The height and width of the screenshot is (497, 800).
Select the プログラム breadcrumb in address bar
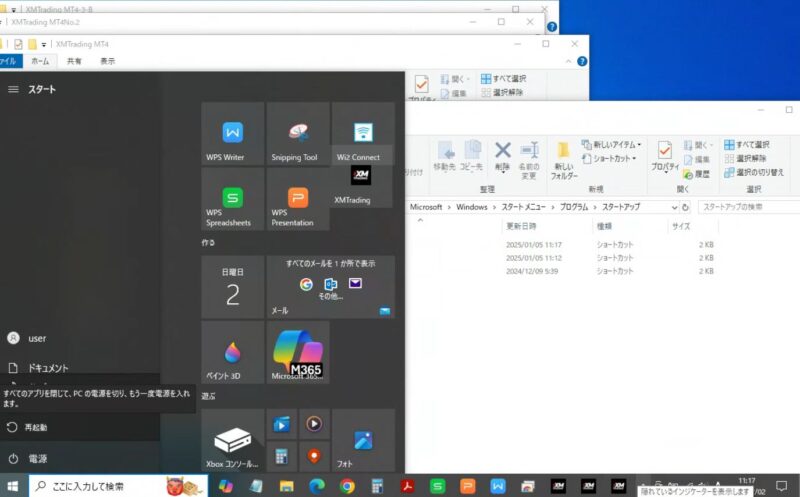[x=574, y=207]
